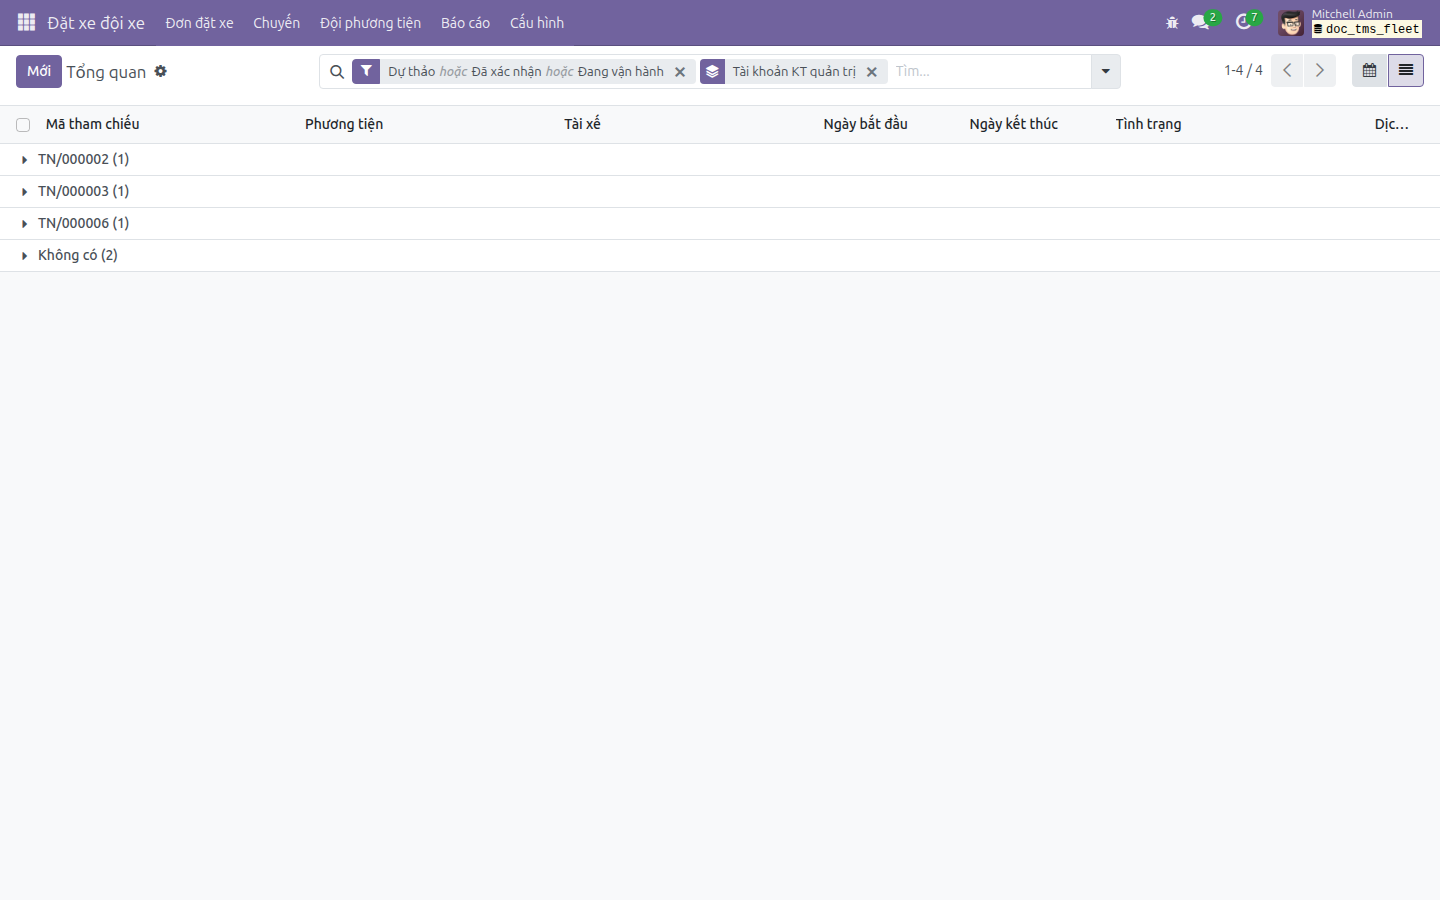Click the debug bug icon
The height and width of the screenshot is (900, 1440).
click(1172, 22)
